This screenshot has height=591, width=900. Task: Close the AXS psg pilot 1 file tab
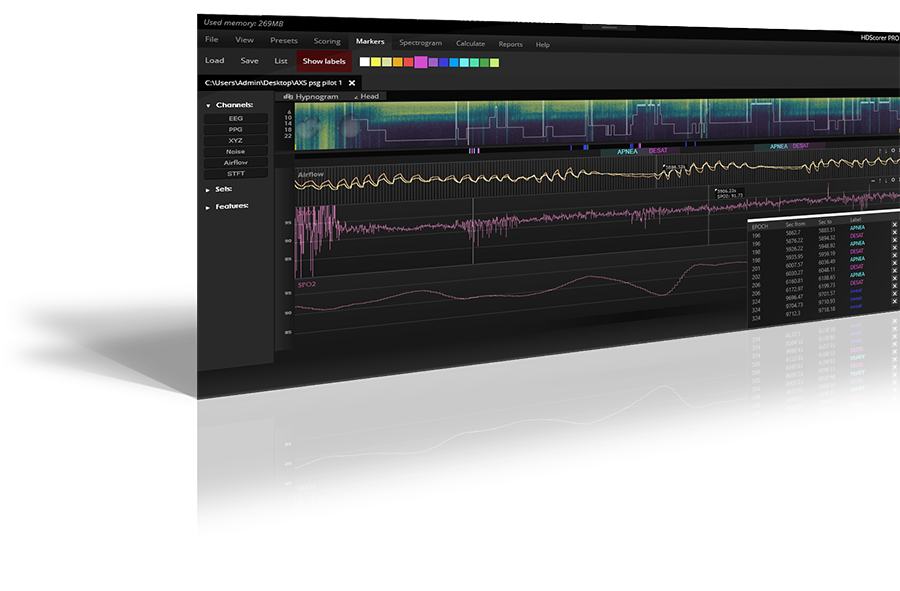coord(352,83)
